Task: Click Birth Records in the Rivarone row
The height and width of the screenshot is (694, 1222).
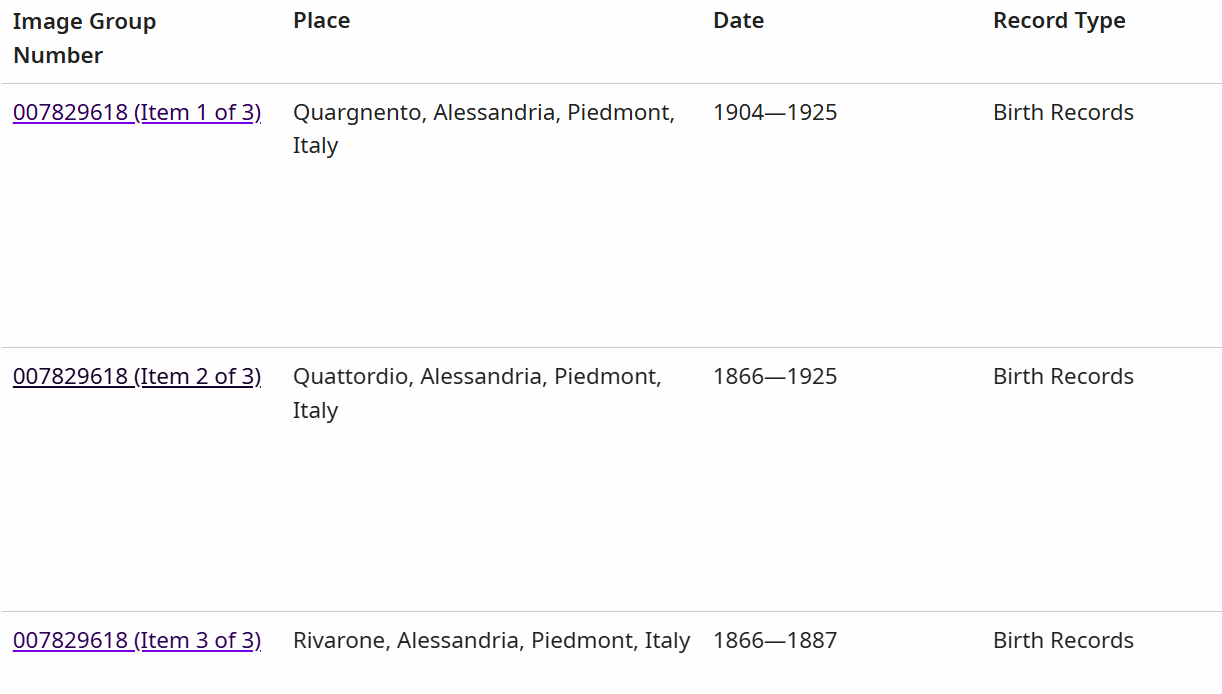Action: pyautogui.click(x=1063, y=640)
